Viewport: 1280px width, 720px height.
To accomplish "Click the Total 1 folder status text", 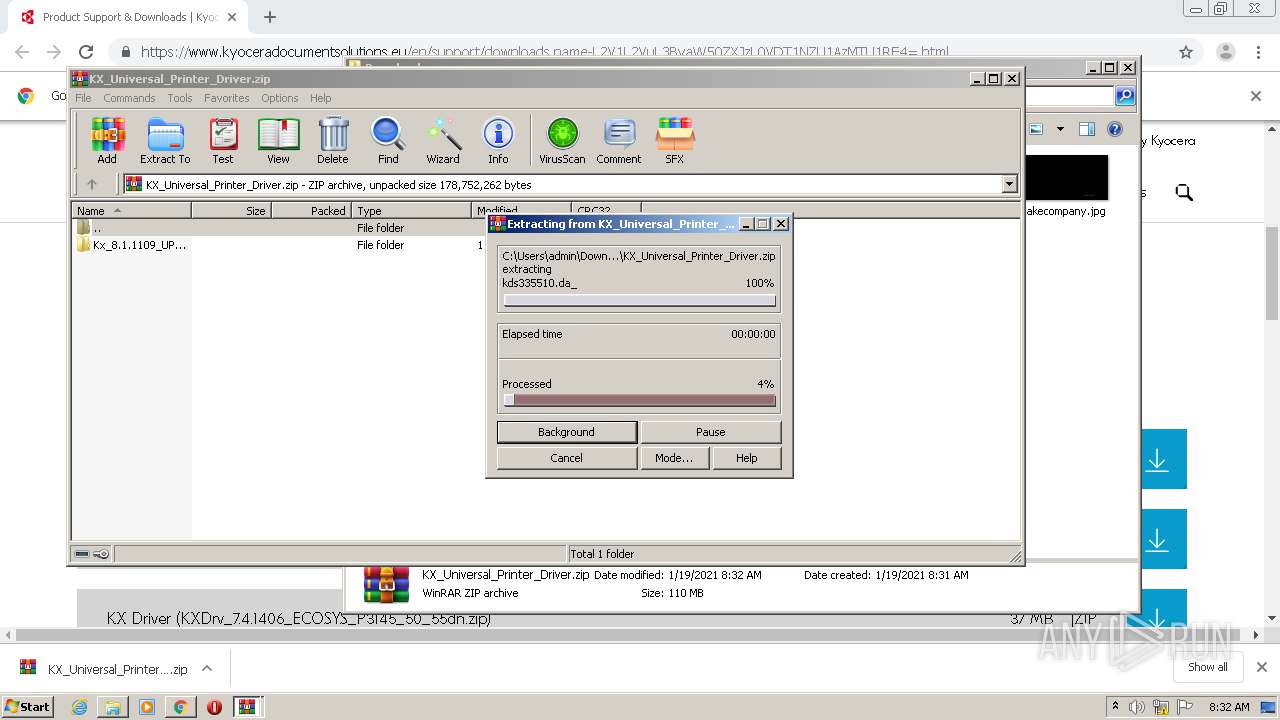I will 602,554.
